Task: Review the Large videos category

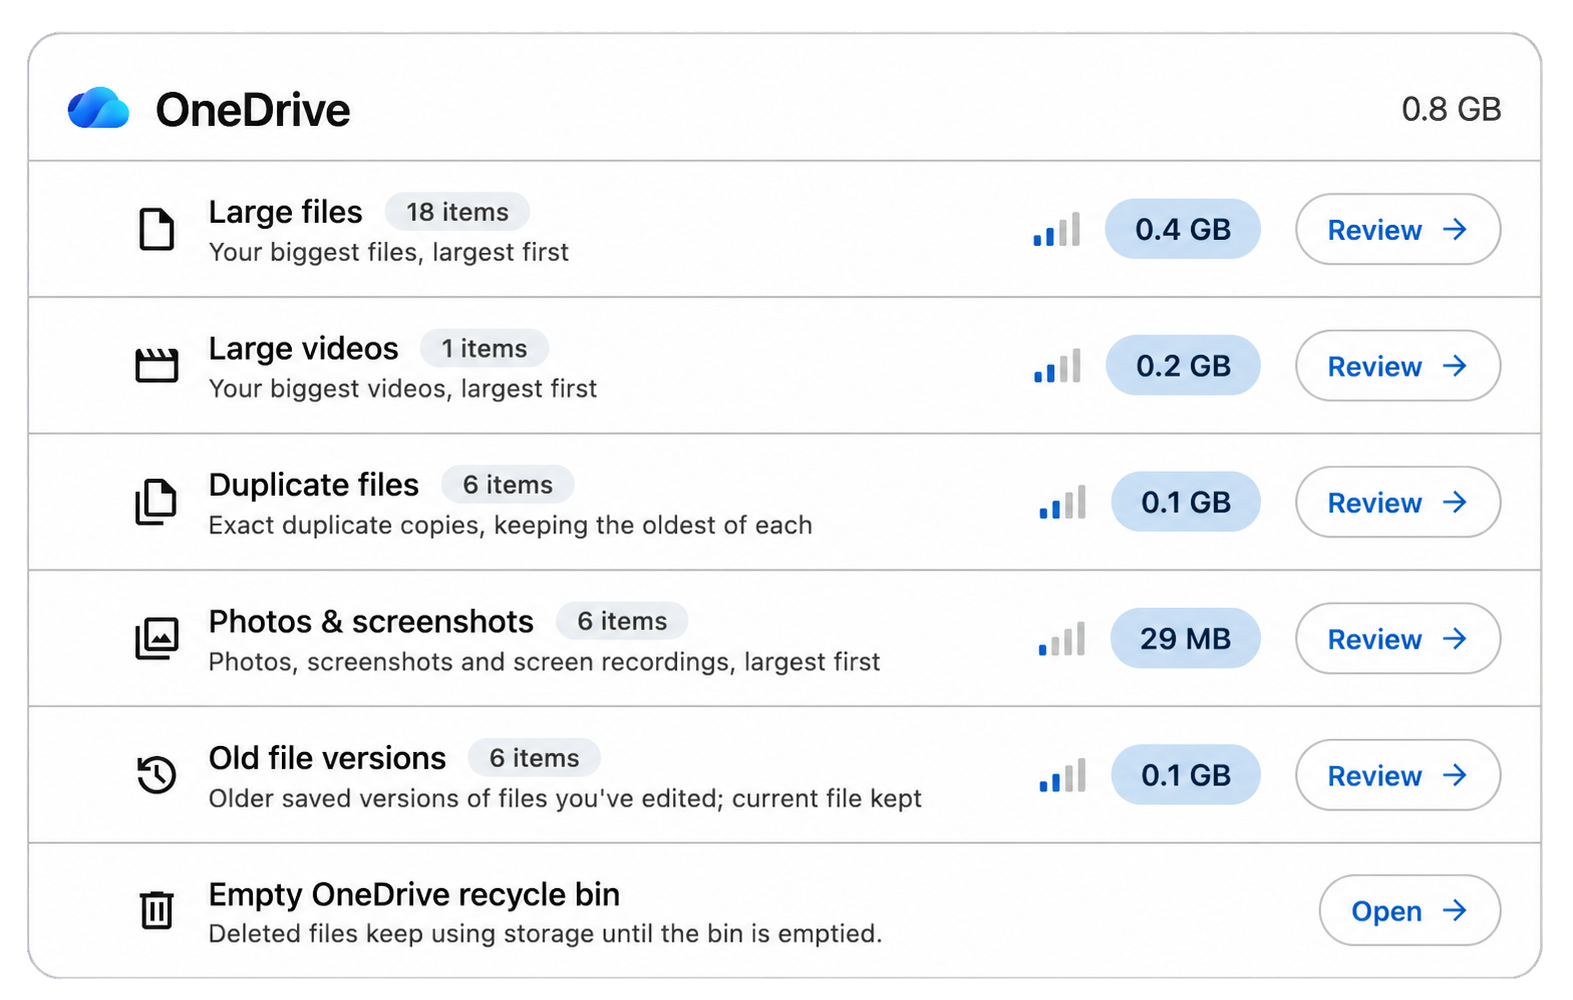Action: pyautogui.click(x=1398, y=366)
